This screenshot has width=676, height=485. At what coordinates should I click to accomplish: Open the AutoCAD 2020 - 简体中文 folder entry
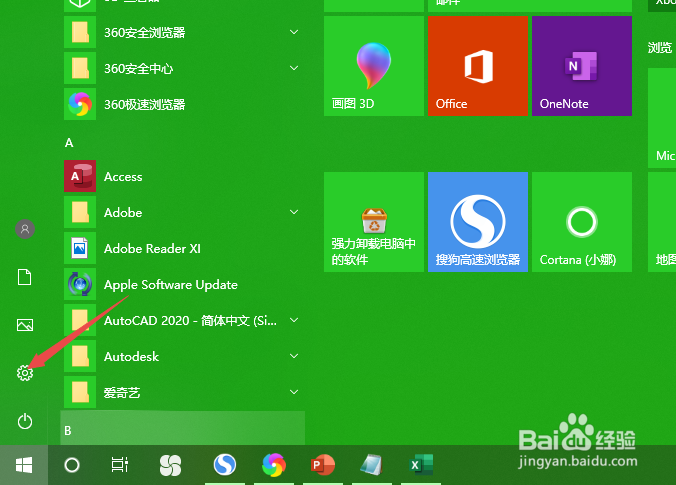coord(184,320)
